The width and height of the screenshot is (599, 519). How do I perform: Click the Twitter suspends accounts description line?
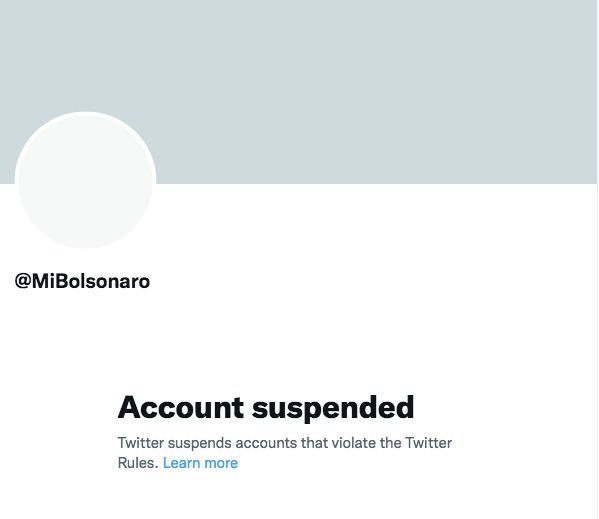point(285,443)
